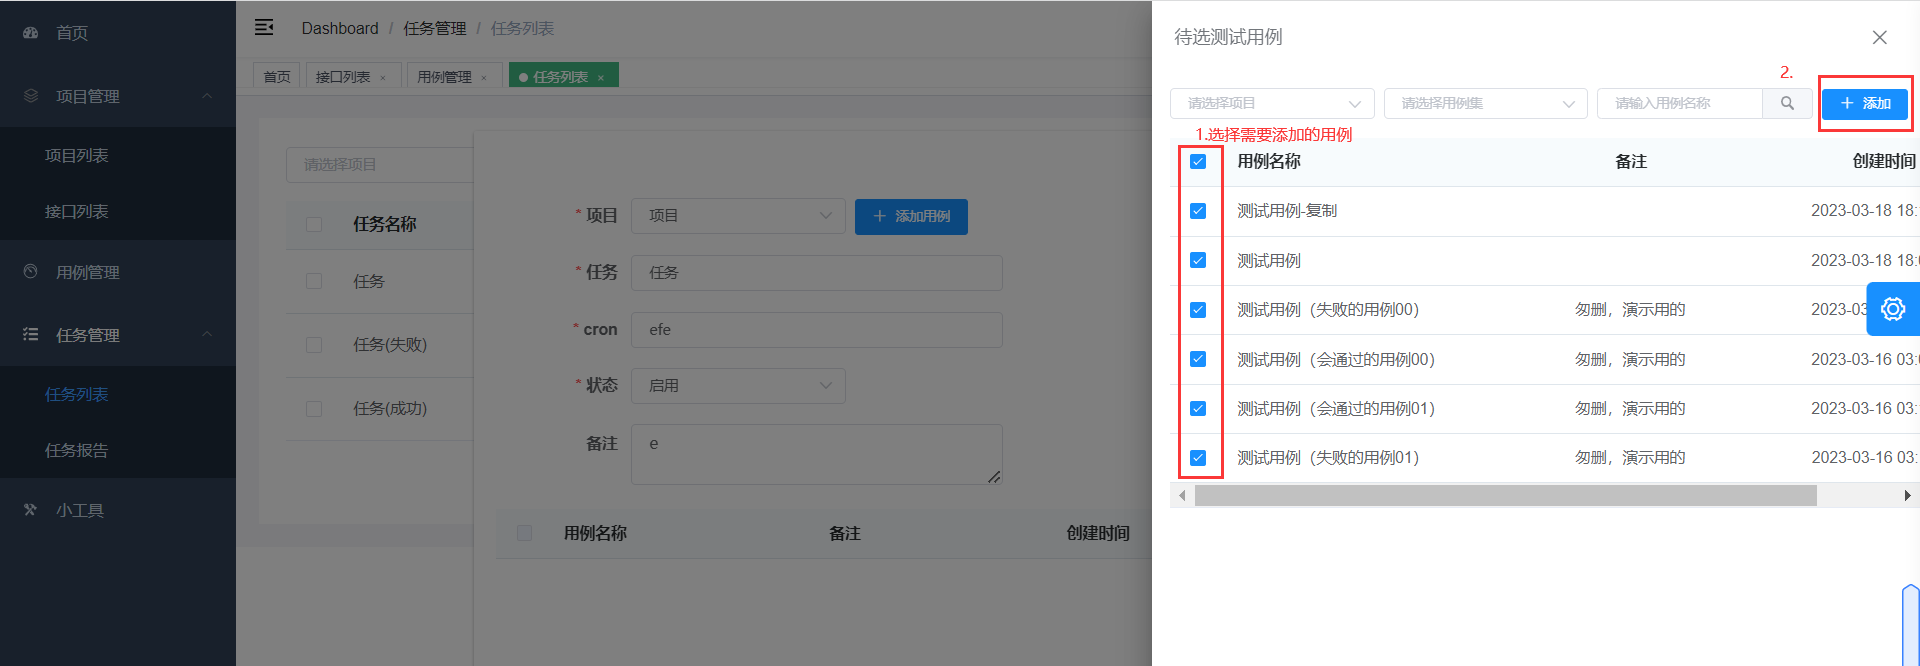The image size is (1920, 666).
Task: Uncheck 测试用例（会通过的用例00）checkbox
Action: pyautogui.click(x=1198, y=359)
